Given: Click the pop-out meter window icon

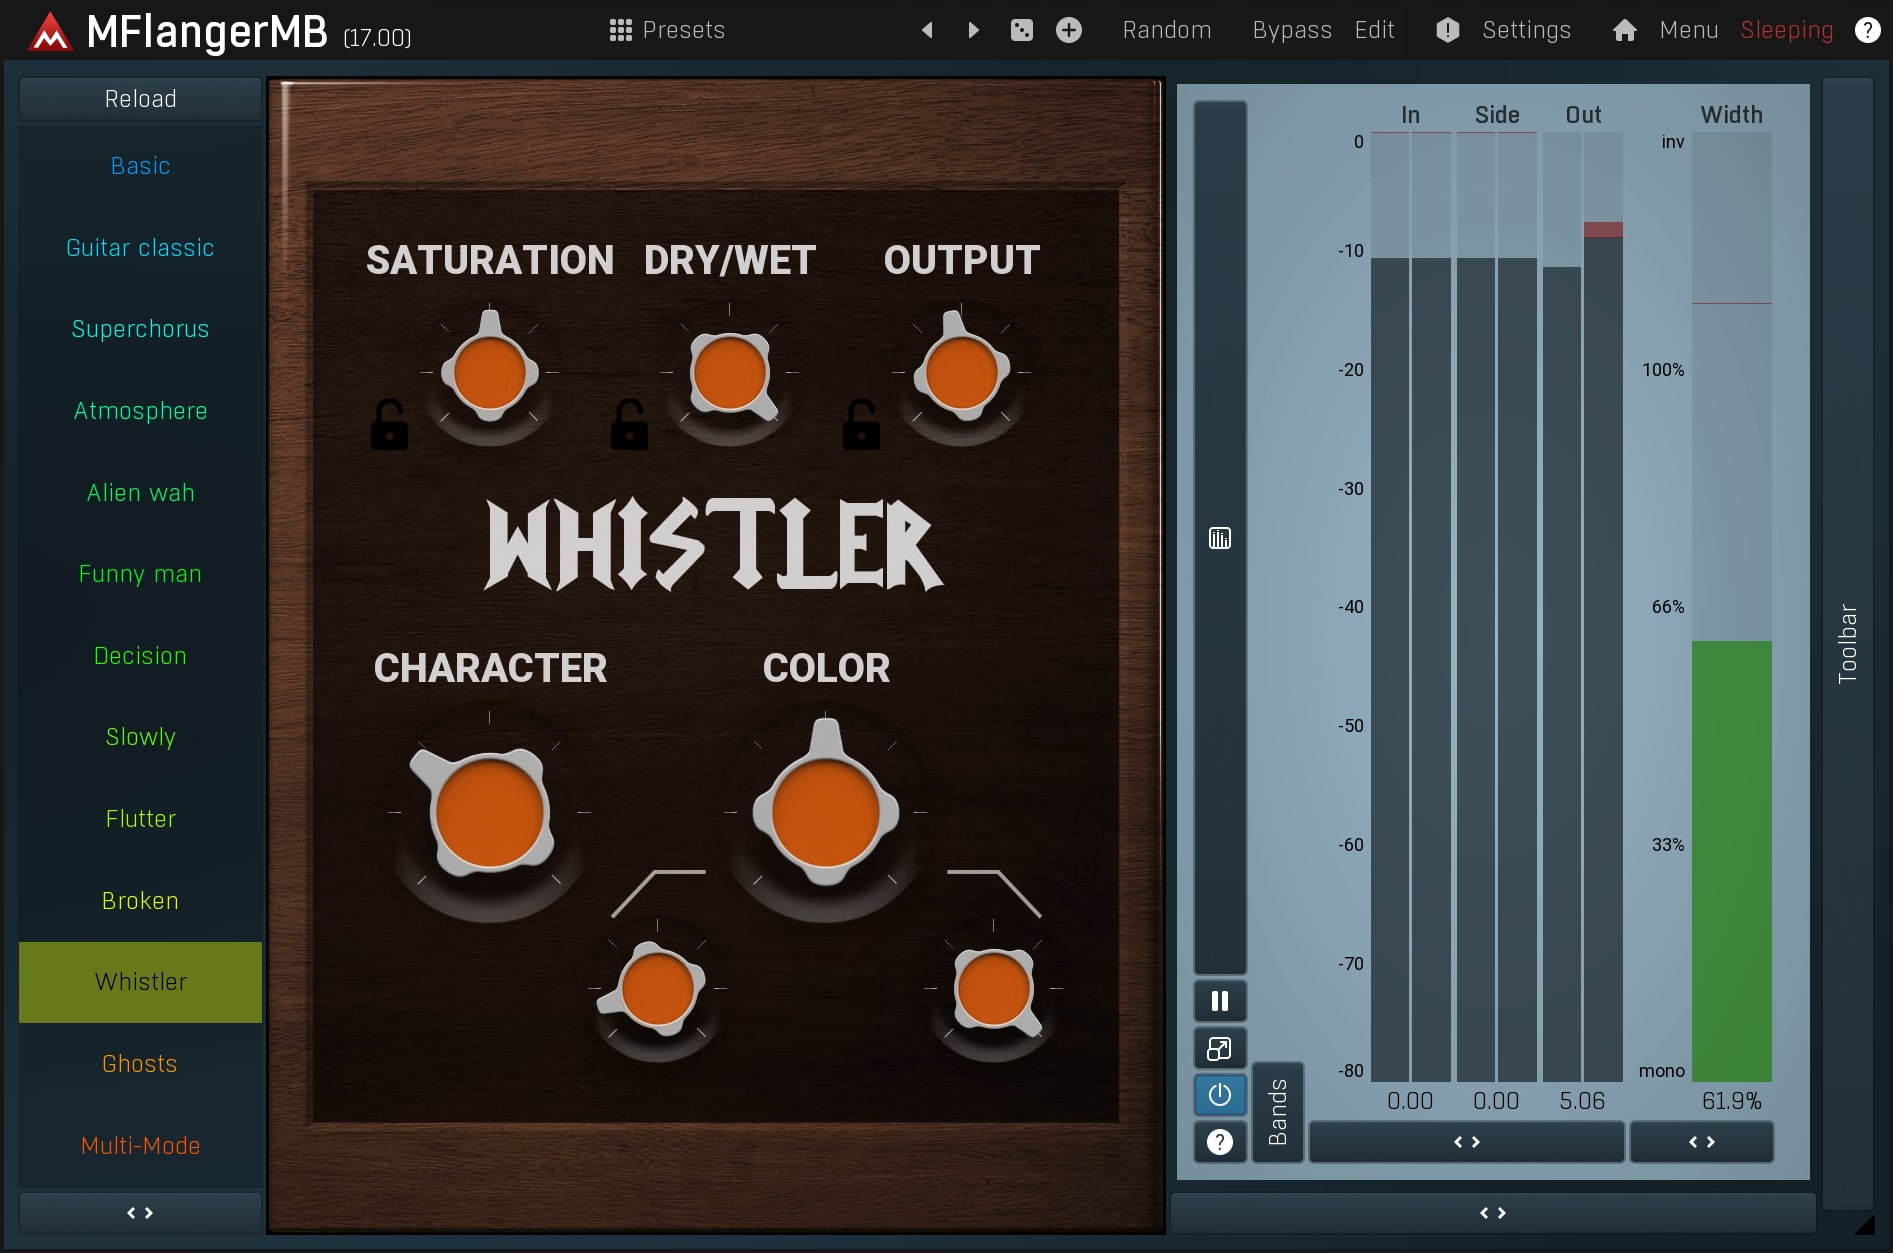Looking at the screenshot, I should point(1219,1048).
